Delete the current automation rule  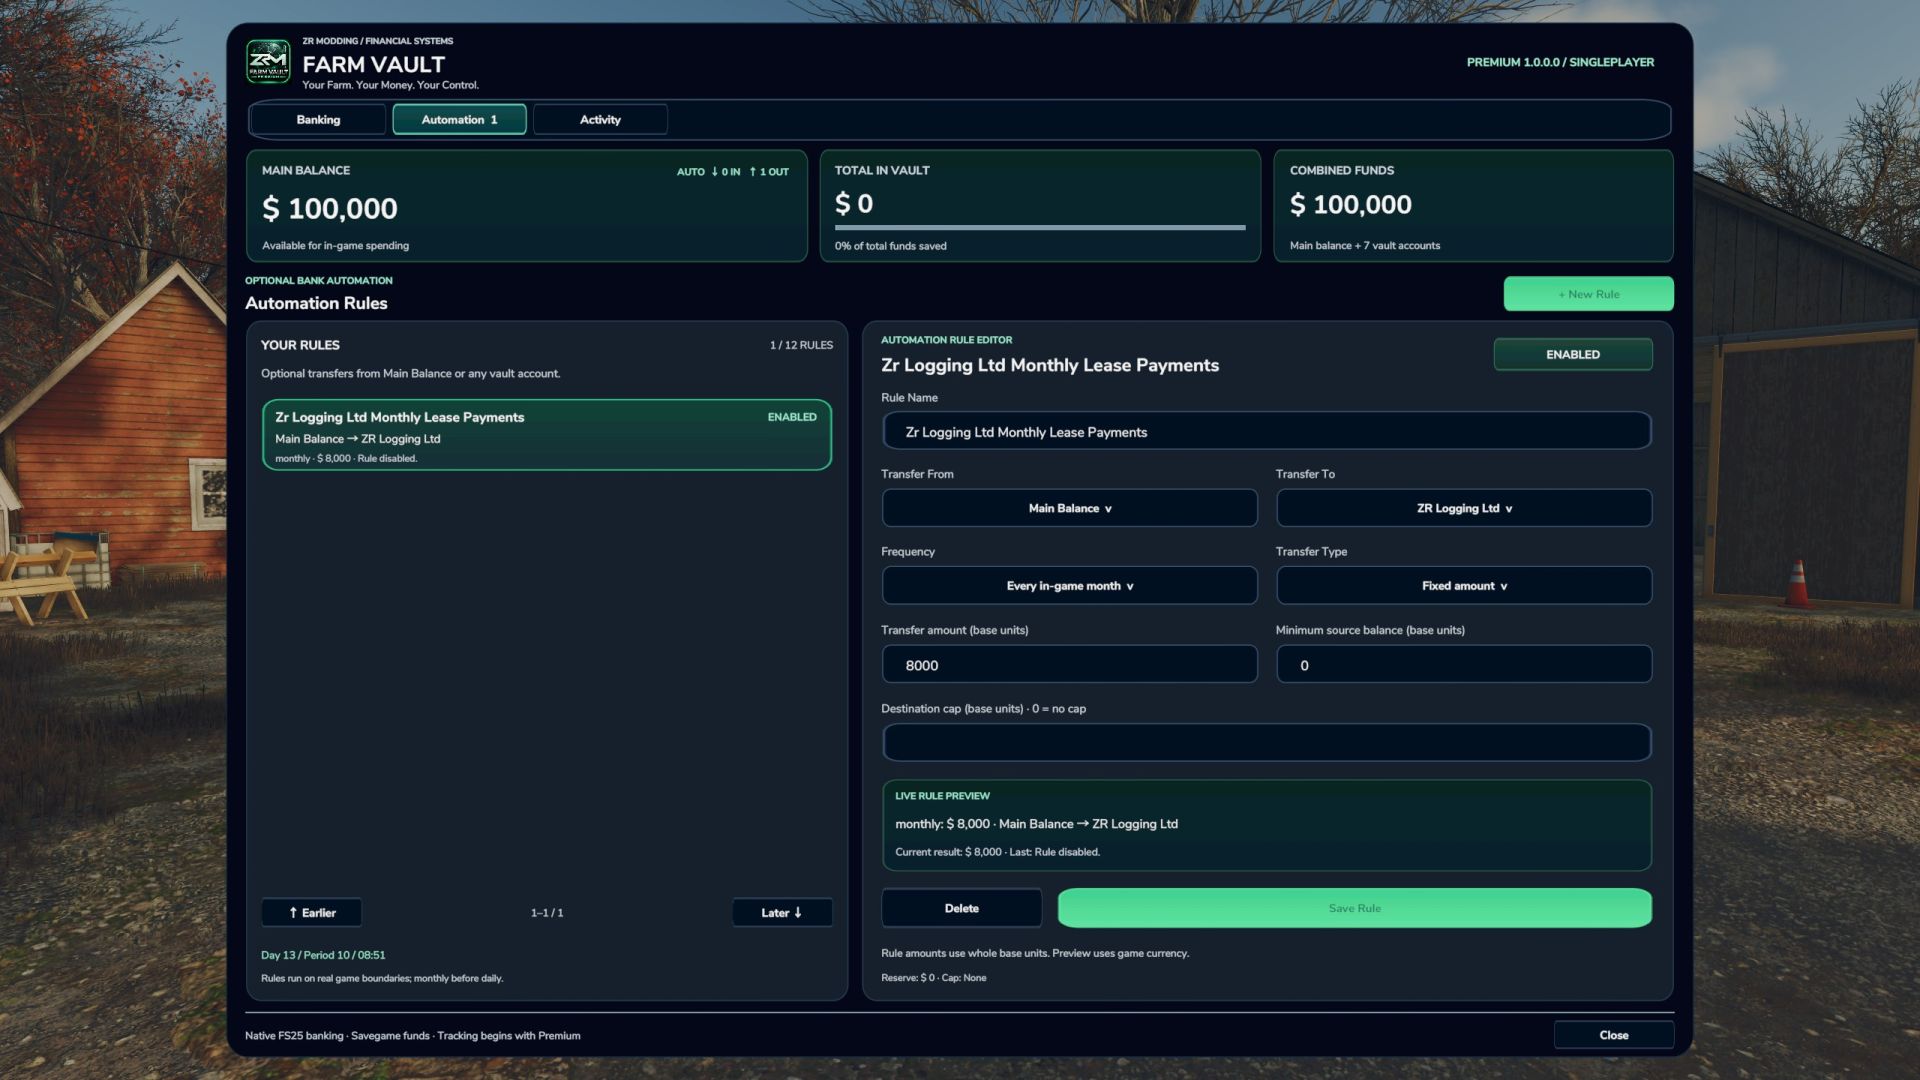[961, 908]
